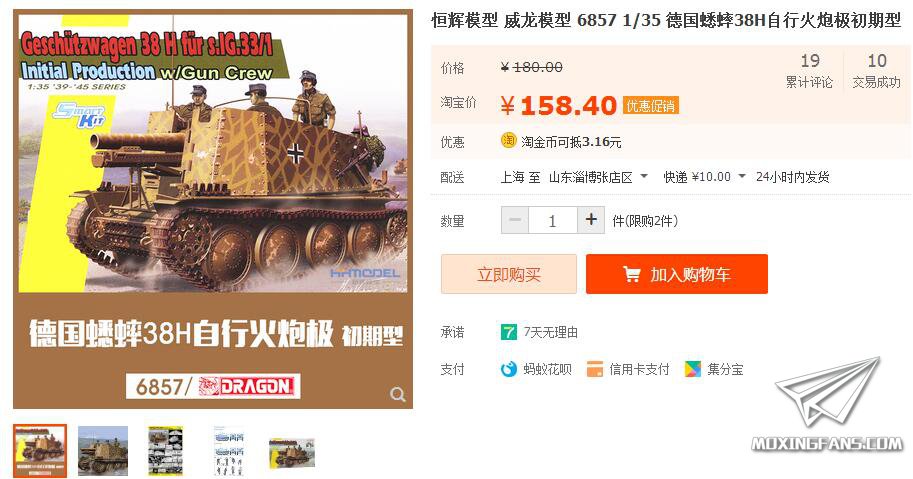Click the paper plane Moxingfans logo
This screenshot has width=913, height=479.
827,403
